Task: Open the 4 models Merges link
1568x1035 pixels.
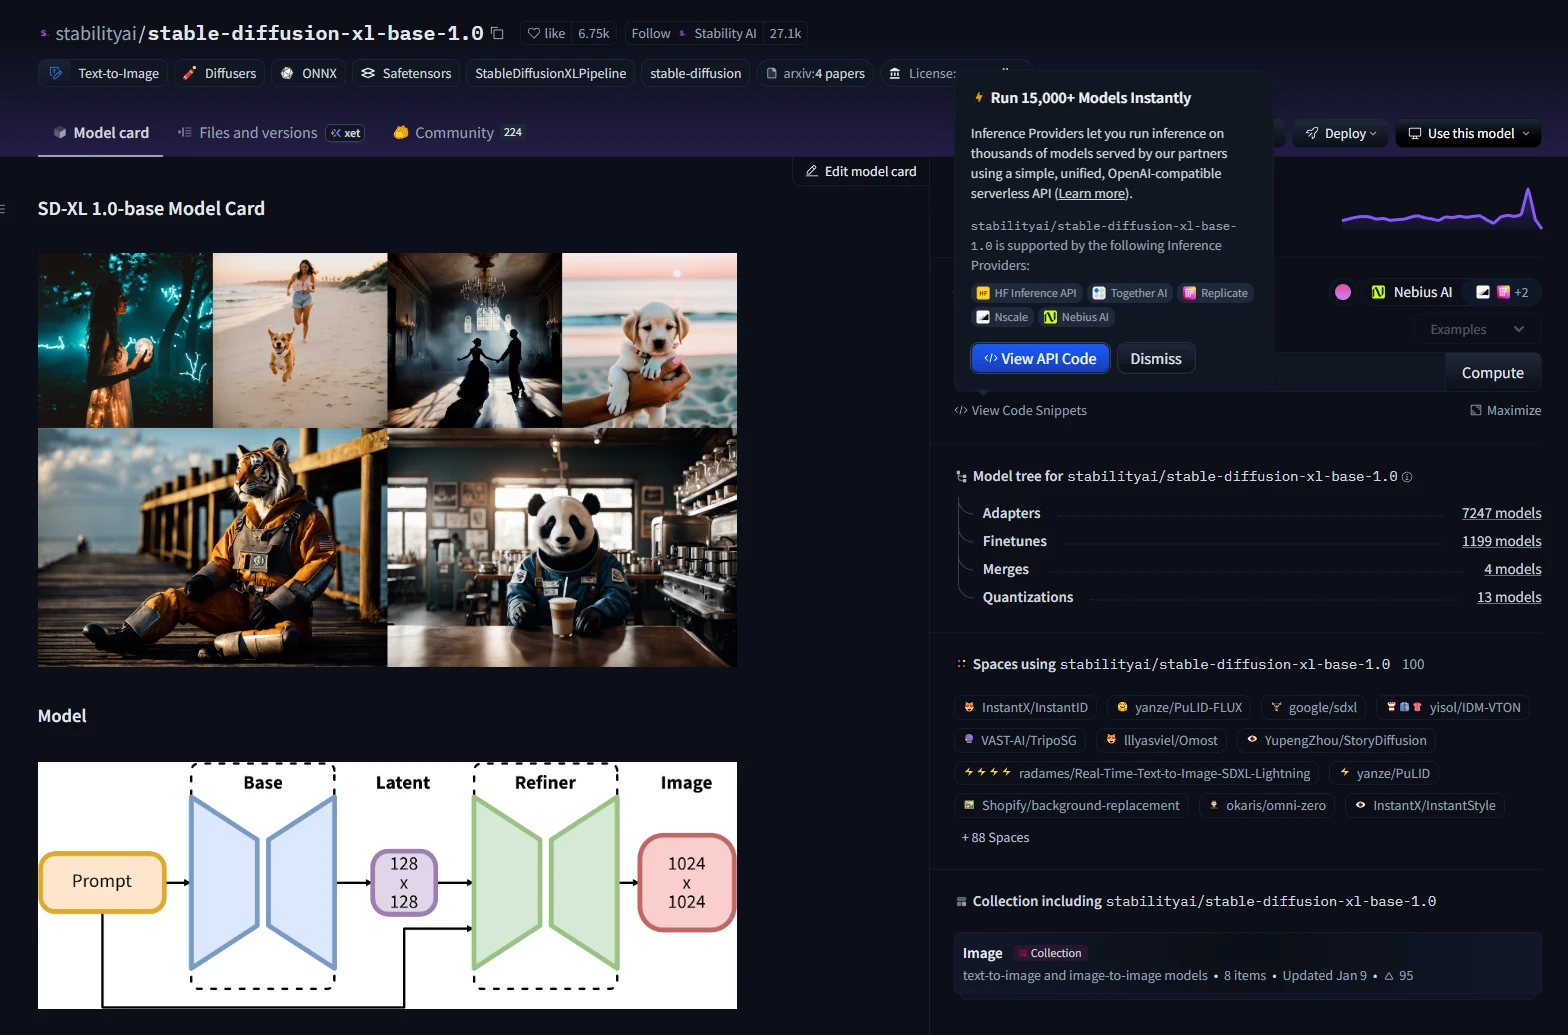Action: [x=1512, y=569]
